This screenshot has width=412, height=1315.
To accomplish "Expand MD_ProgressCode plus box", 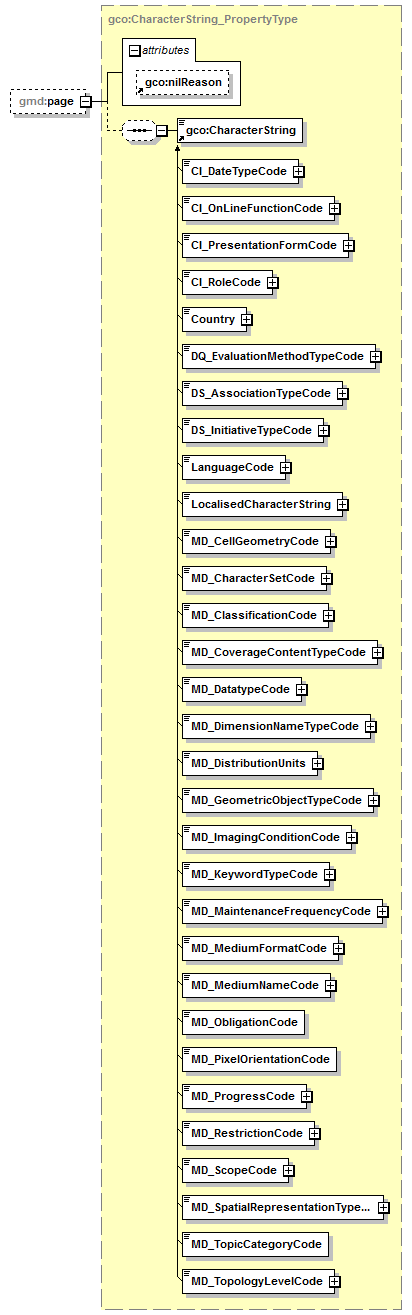I will [307, 1096].
